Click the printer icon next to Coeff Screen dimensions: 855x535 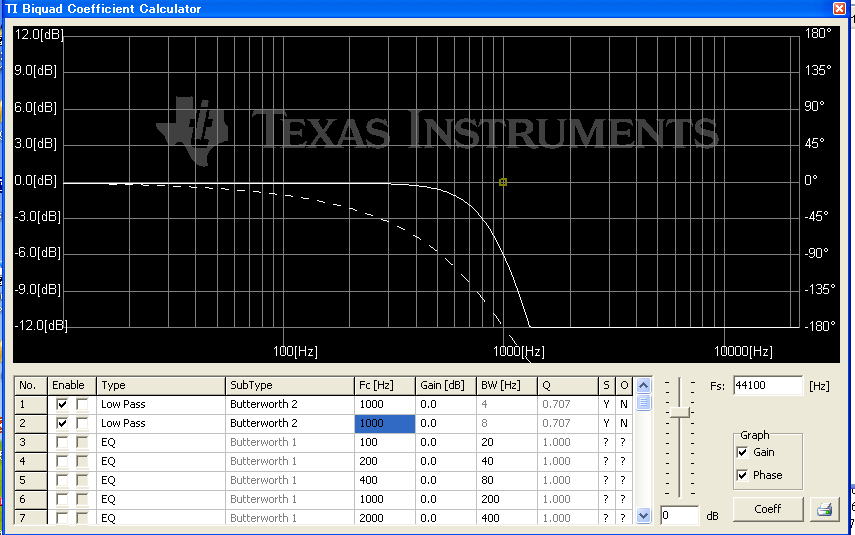point(824,509)
